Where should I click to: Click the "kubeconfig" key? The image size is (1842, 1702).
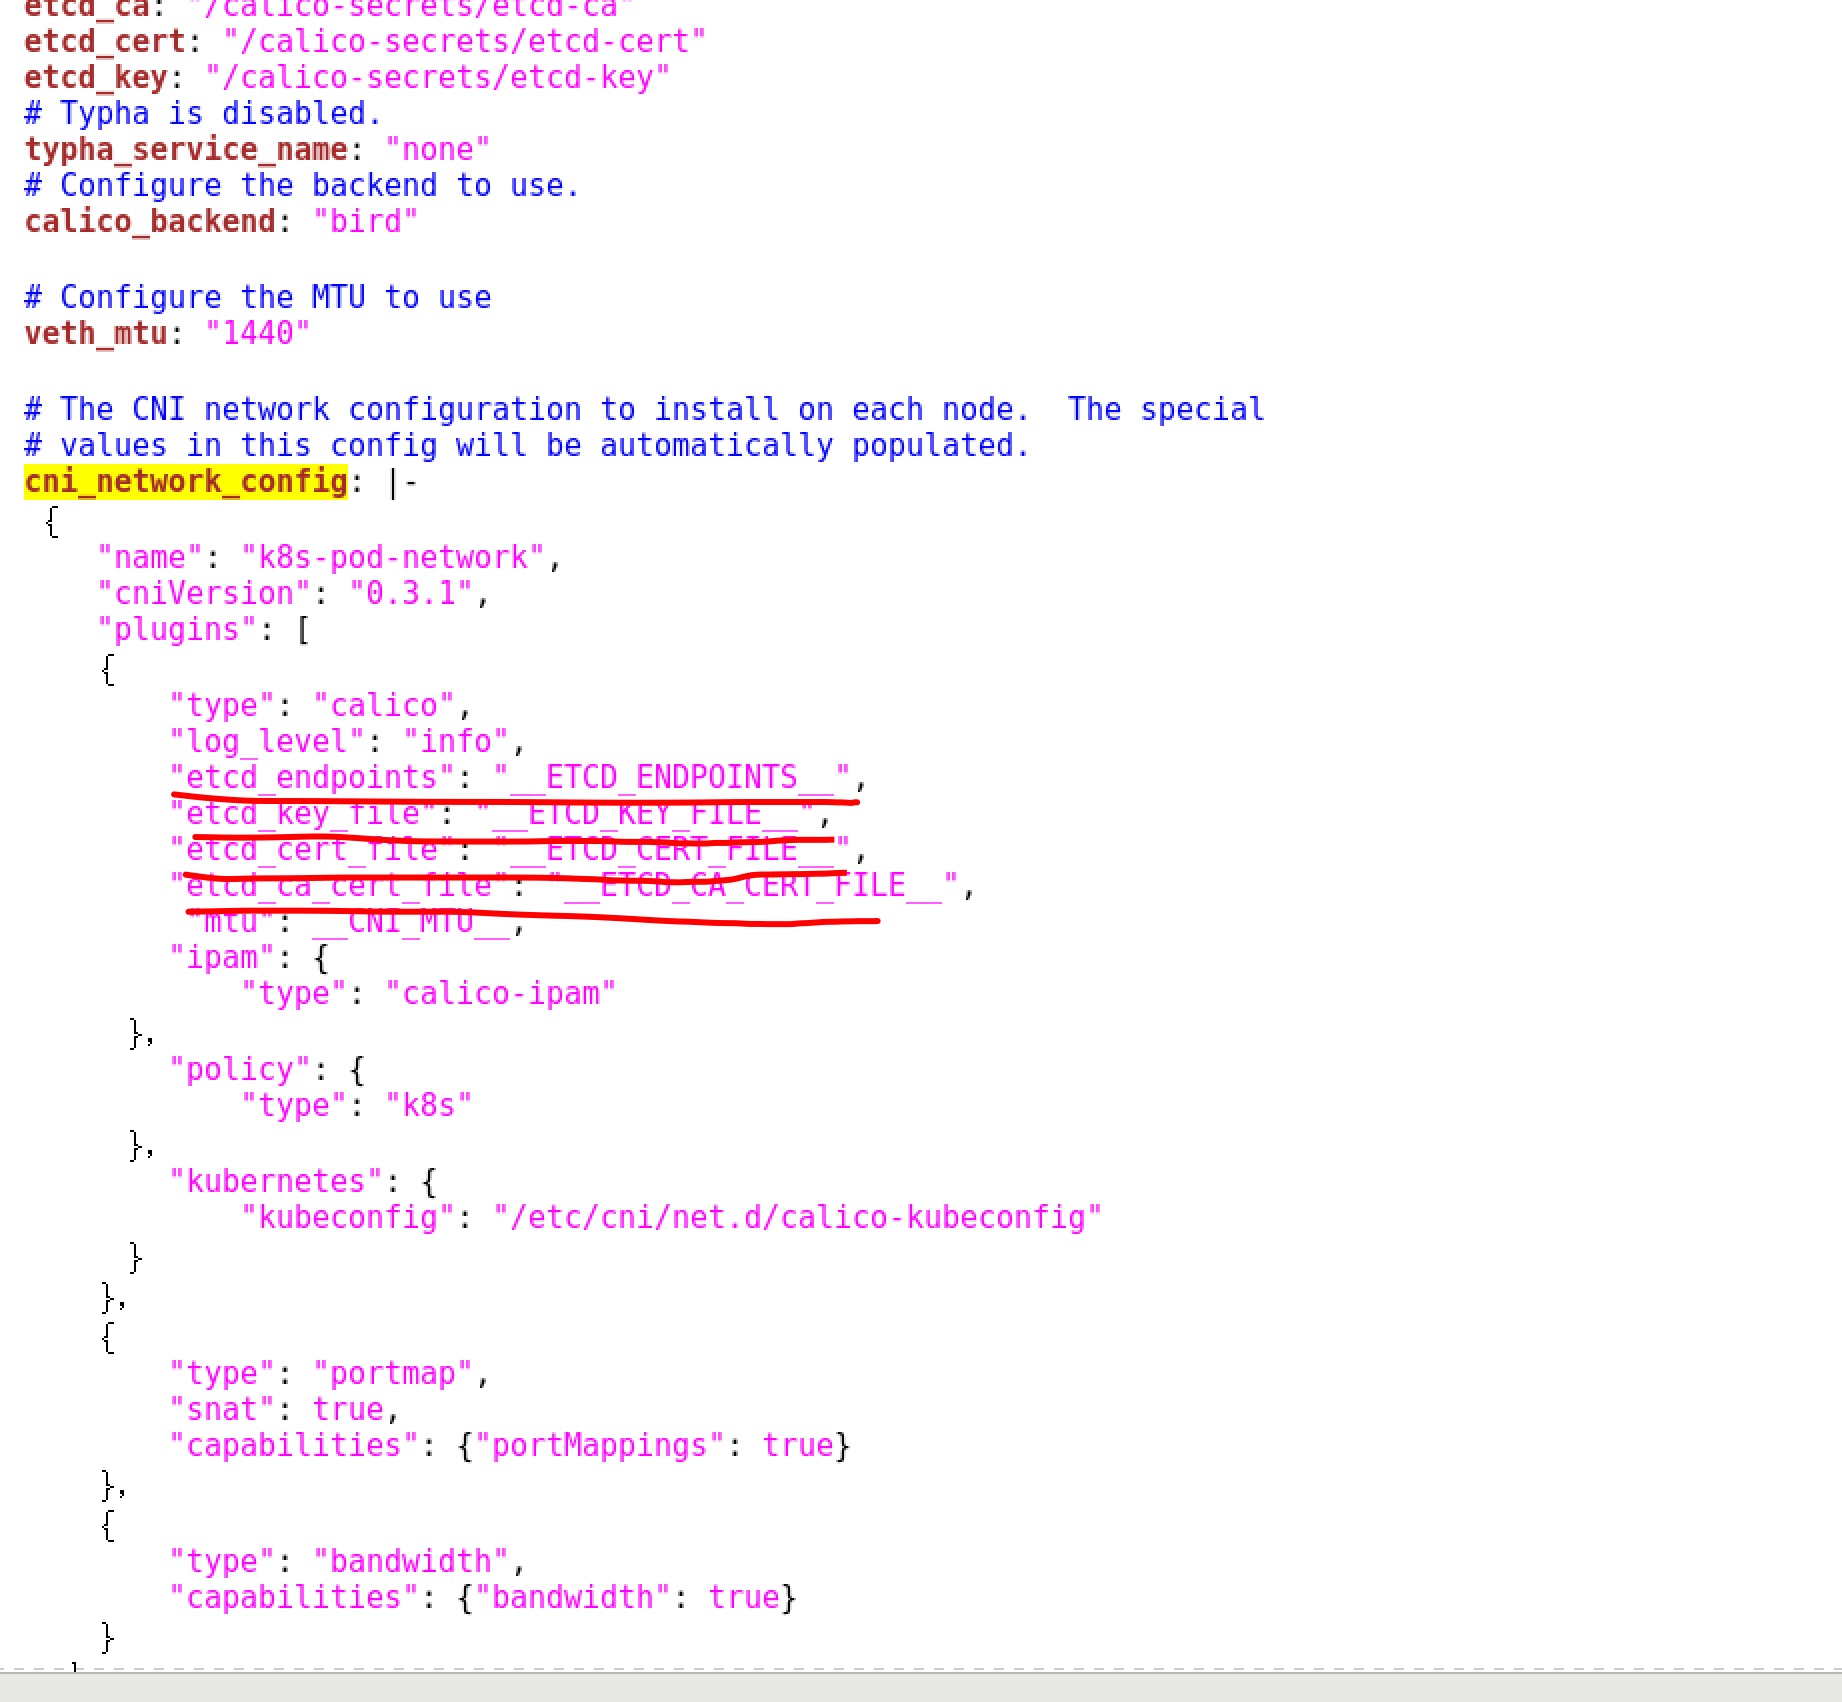pos(348,1218)
